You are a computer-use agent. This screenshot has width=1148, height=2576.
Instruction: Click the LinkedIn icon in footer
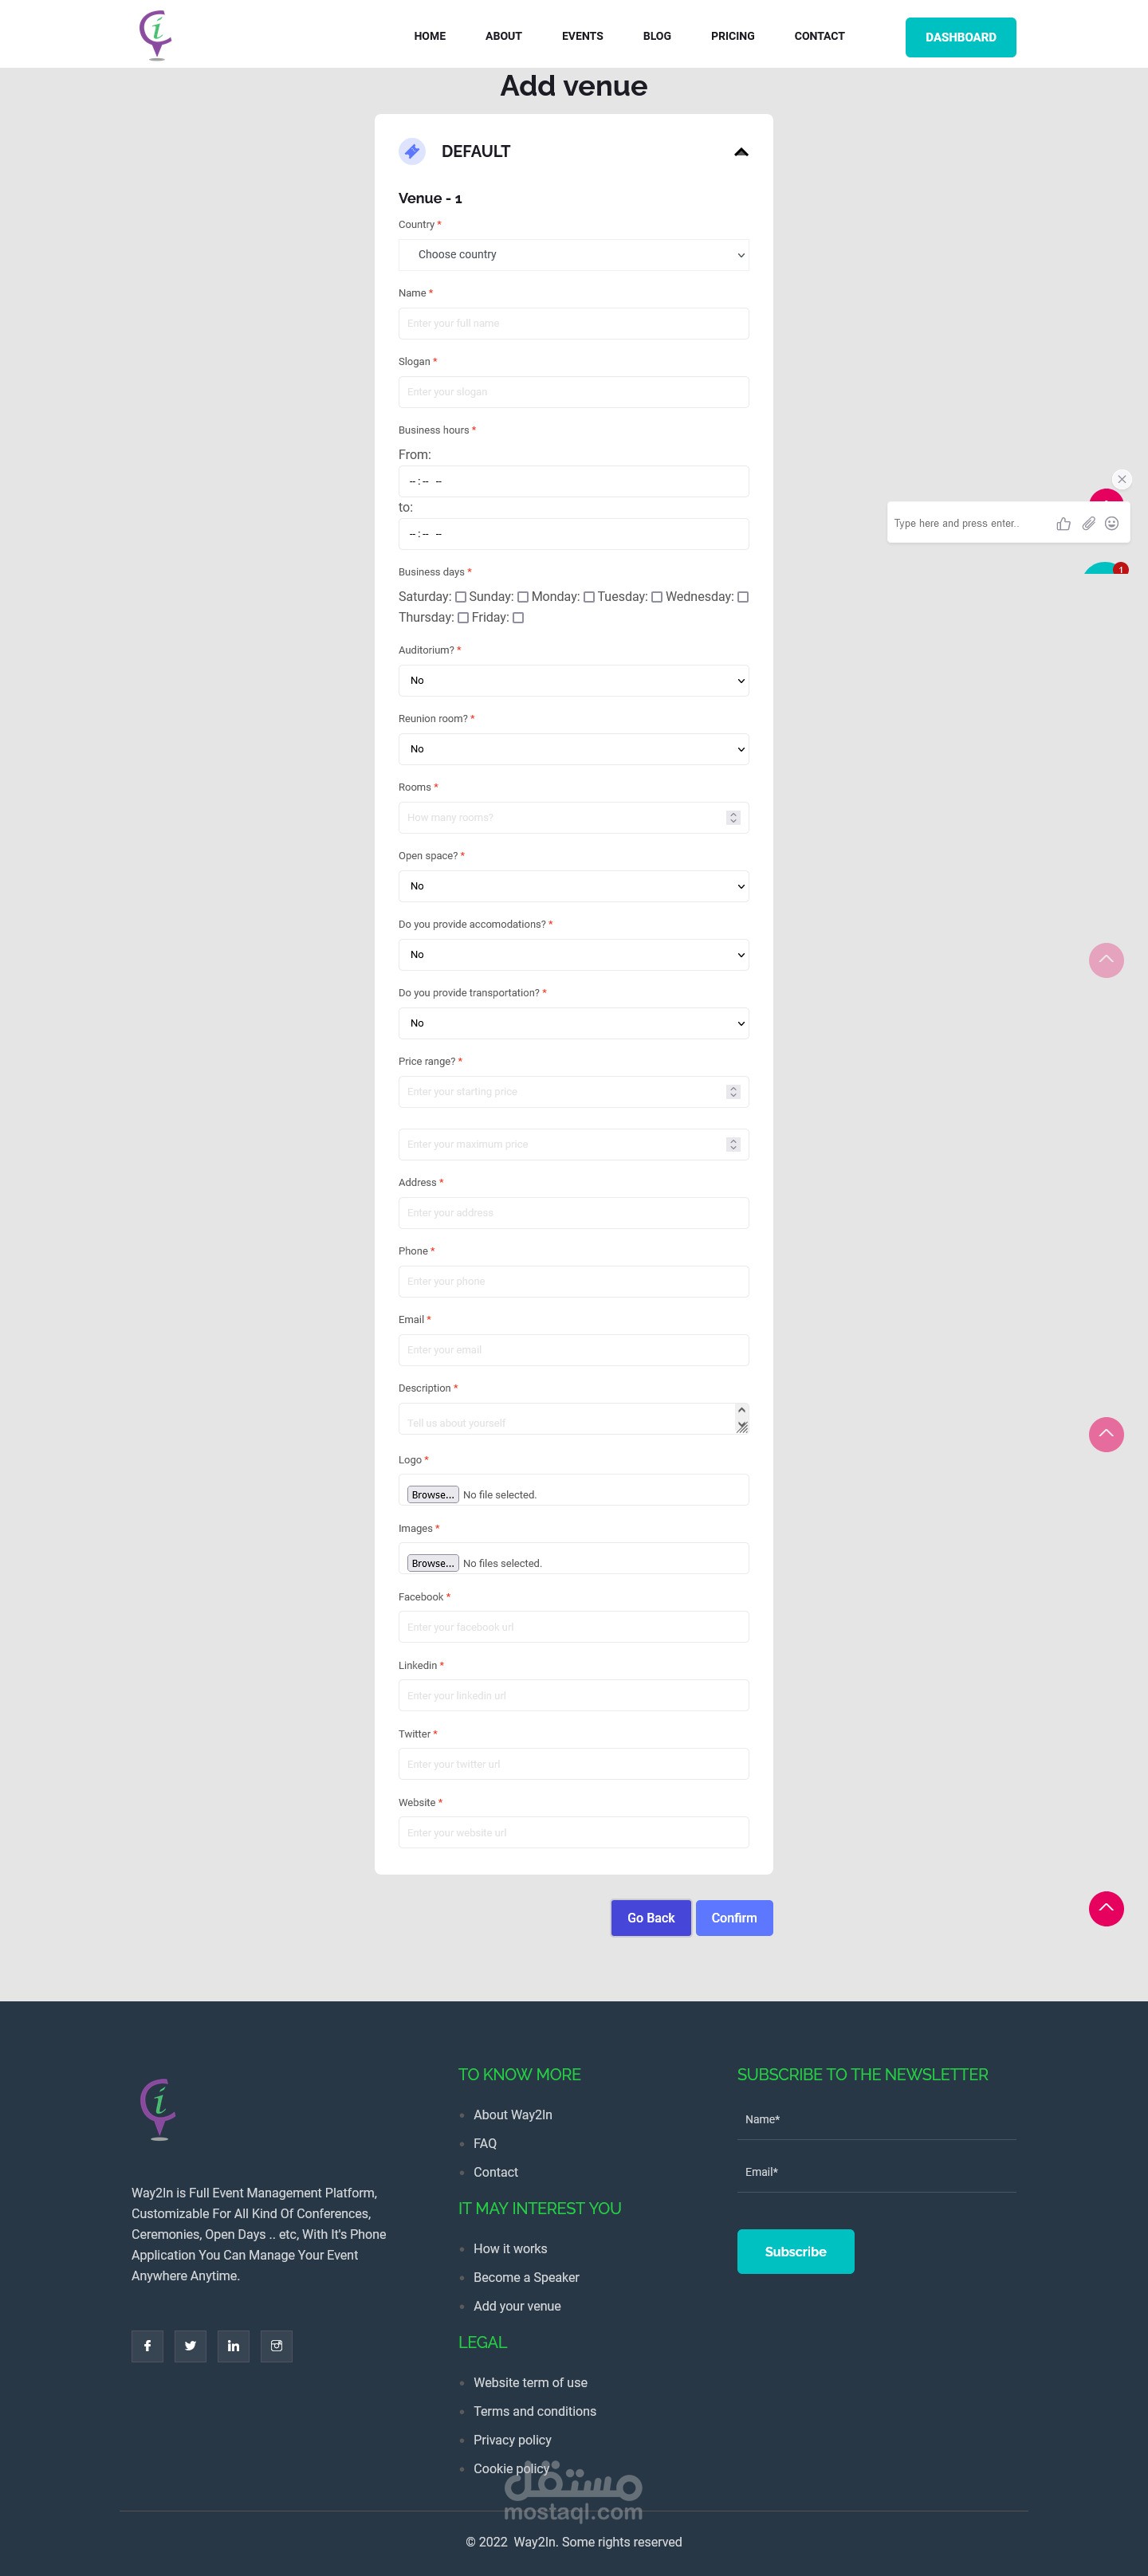click(233, 2346)
